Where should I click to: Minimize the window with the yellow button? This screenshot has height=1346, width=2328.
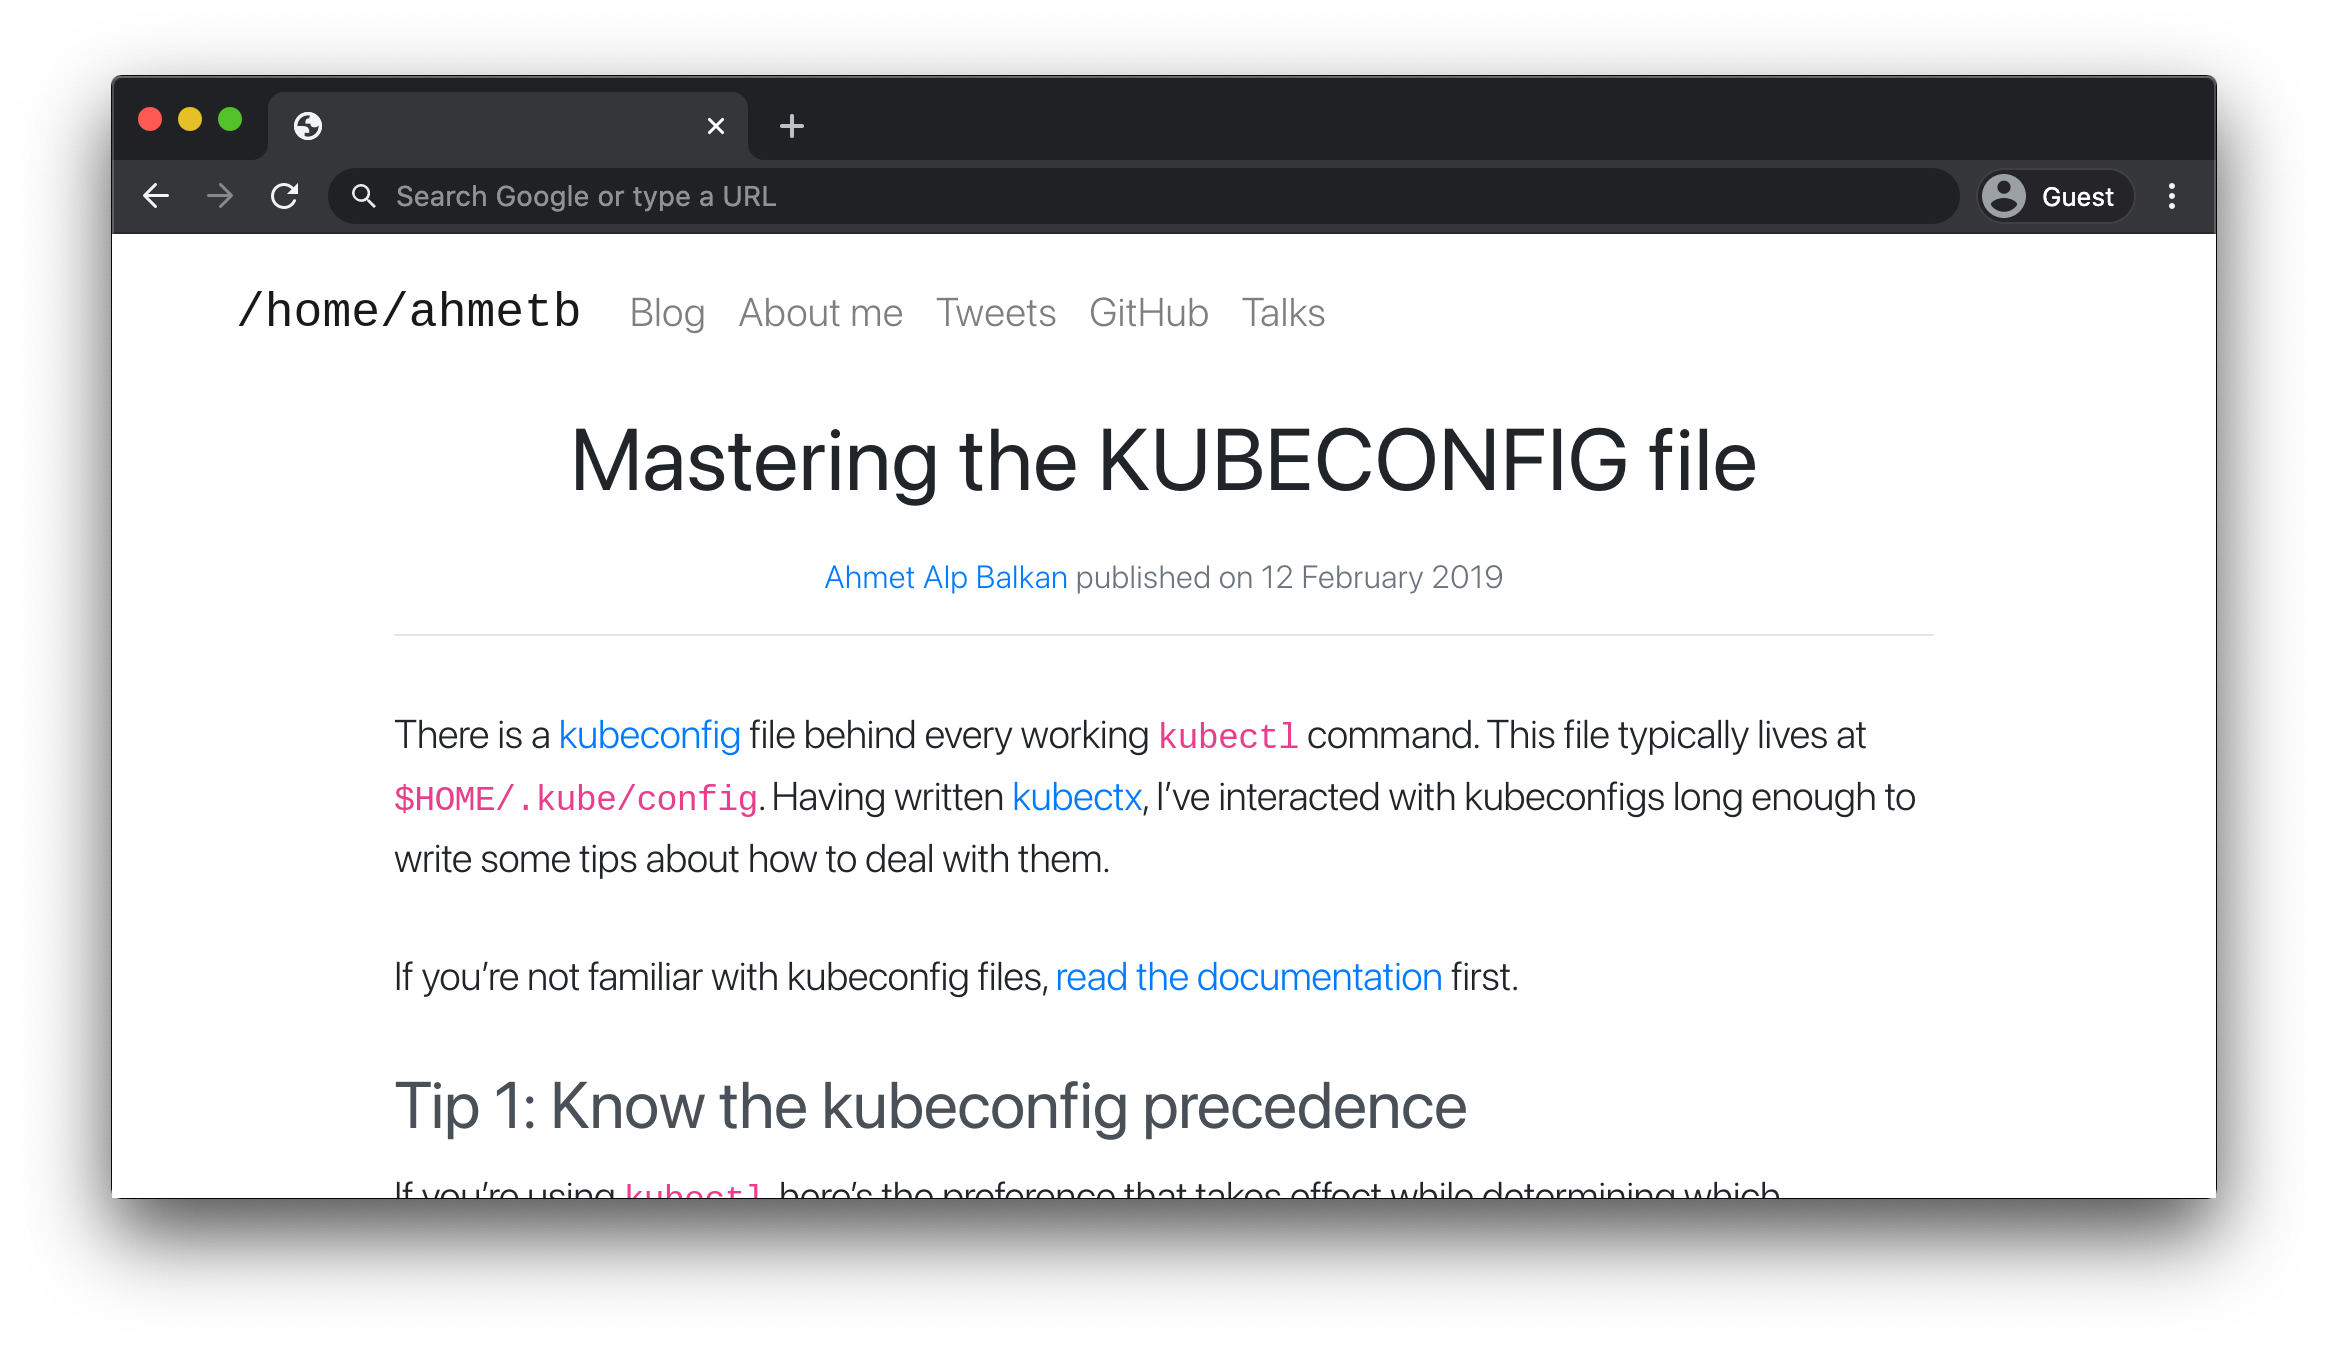pos(190,120)
